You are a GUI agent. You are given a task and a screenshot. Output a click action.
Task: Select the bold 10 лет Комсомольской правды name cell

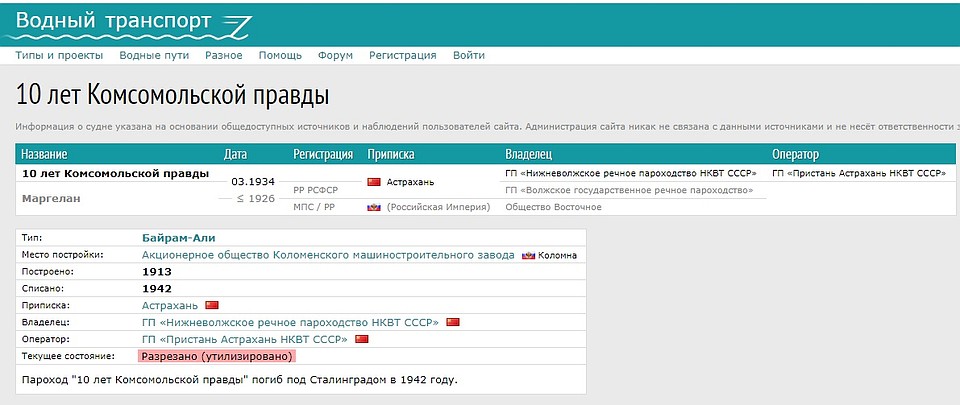click(x=115, y=174)
